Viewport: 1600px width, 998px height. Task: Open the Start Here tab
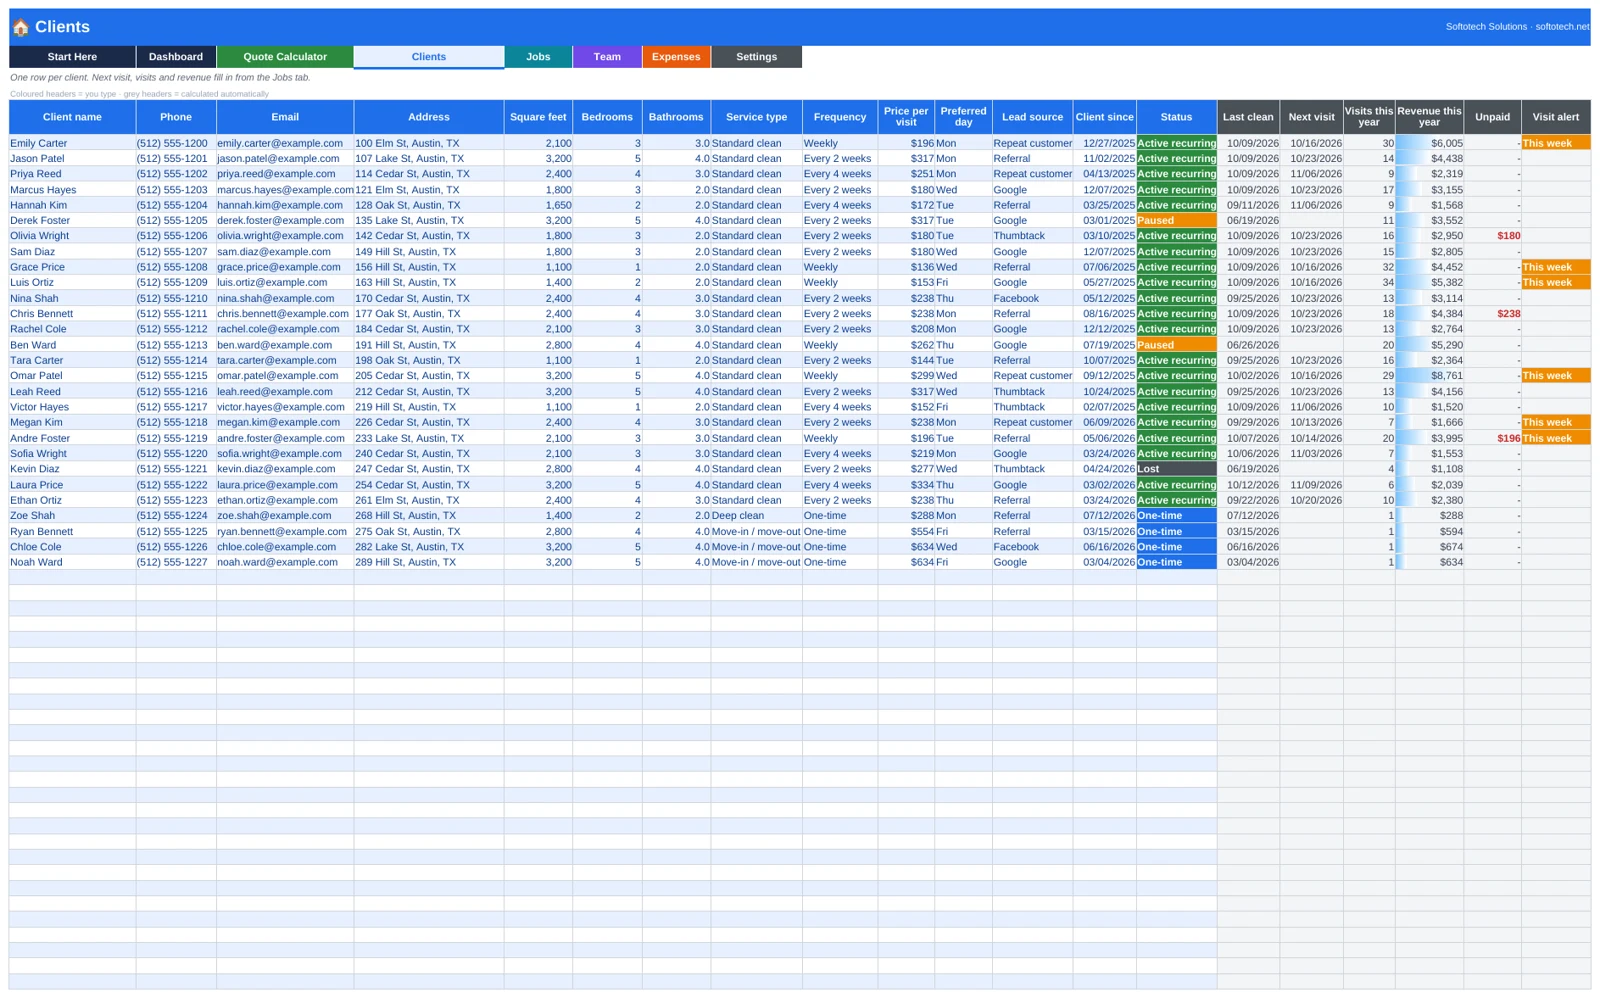(x=72, y=57)
